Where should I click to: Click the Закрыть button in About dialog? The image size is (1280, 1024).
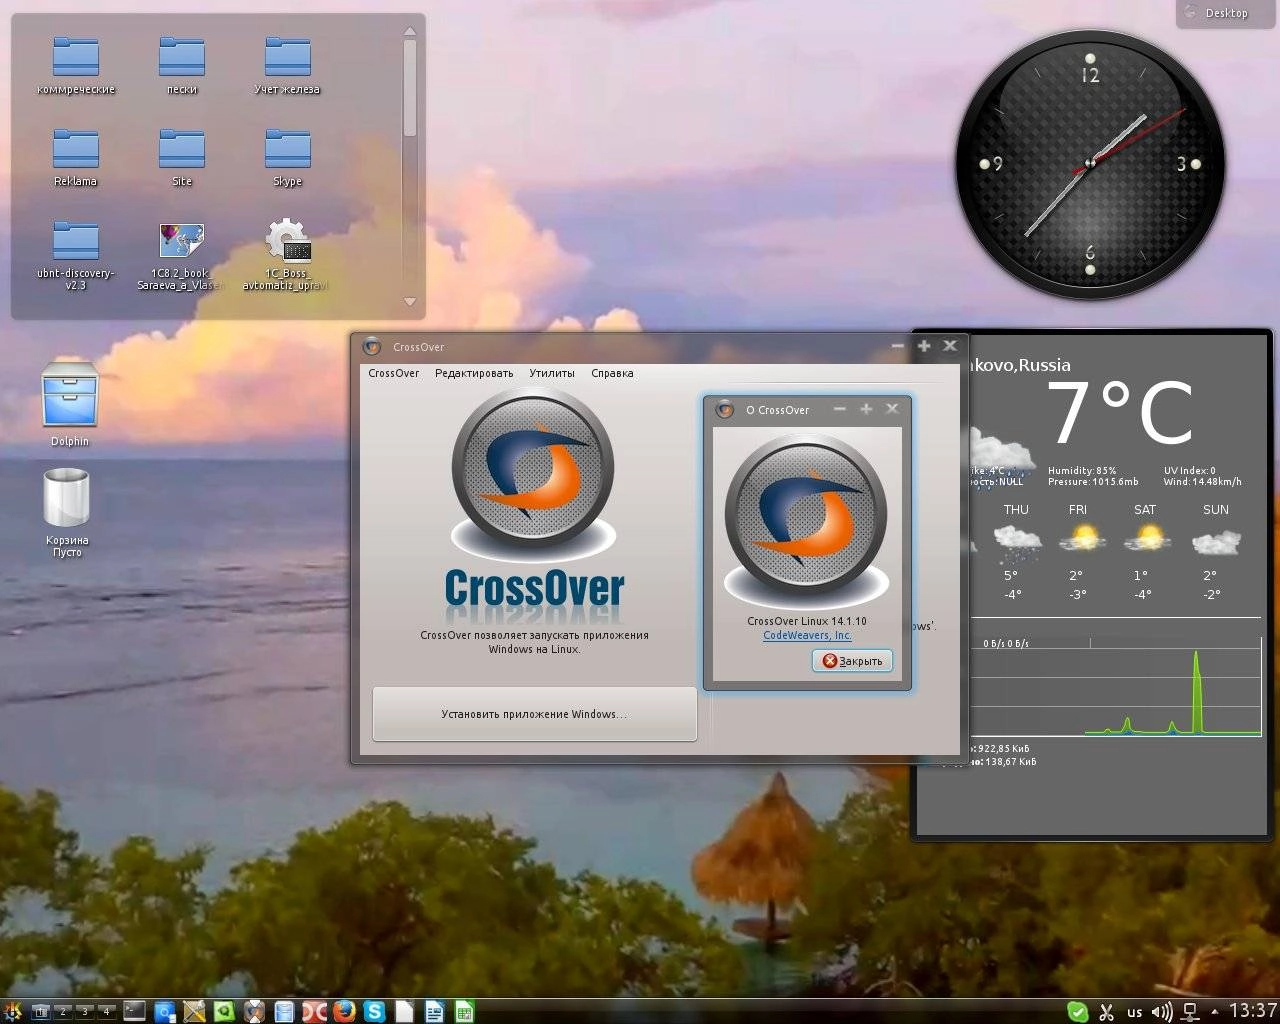coord(852,661)
